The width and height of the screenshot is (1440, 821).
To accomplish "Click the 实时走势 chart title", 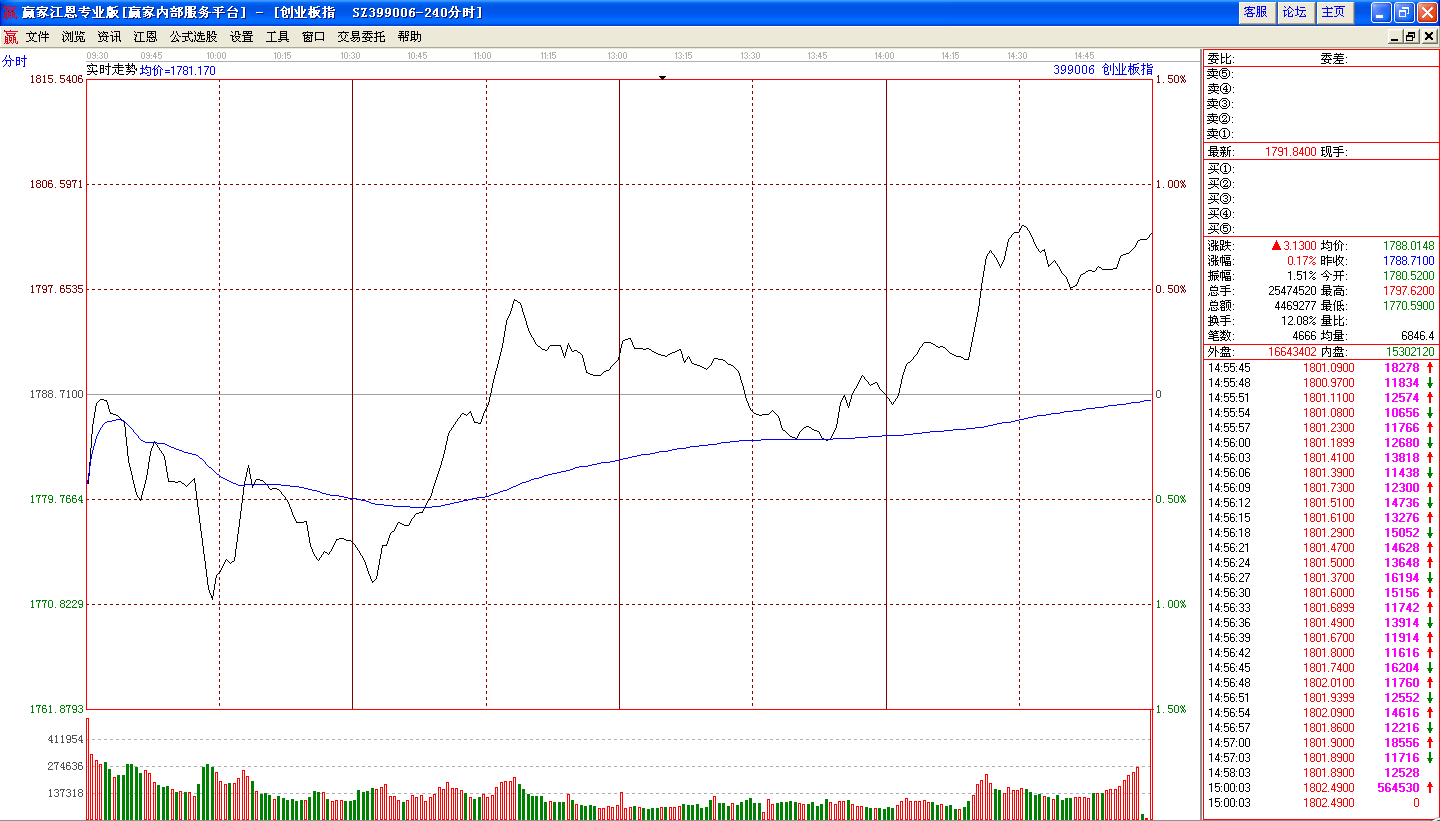I will [x=111, y=70].
